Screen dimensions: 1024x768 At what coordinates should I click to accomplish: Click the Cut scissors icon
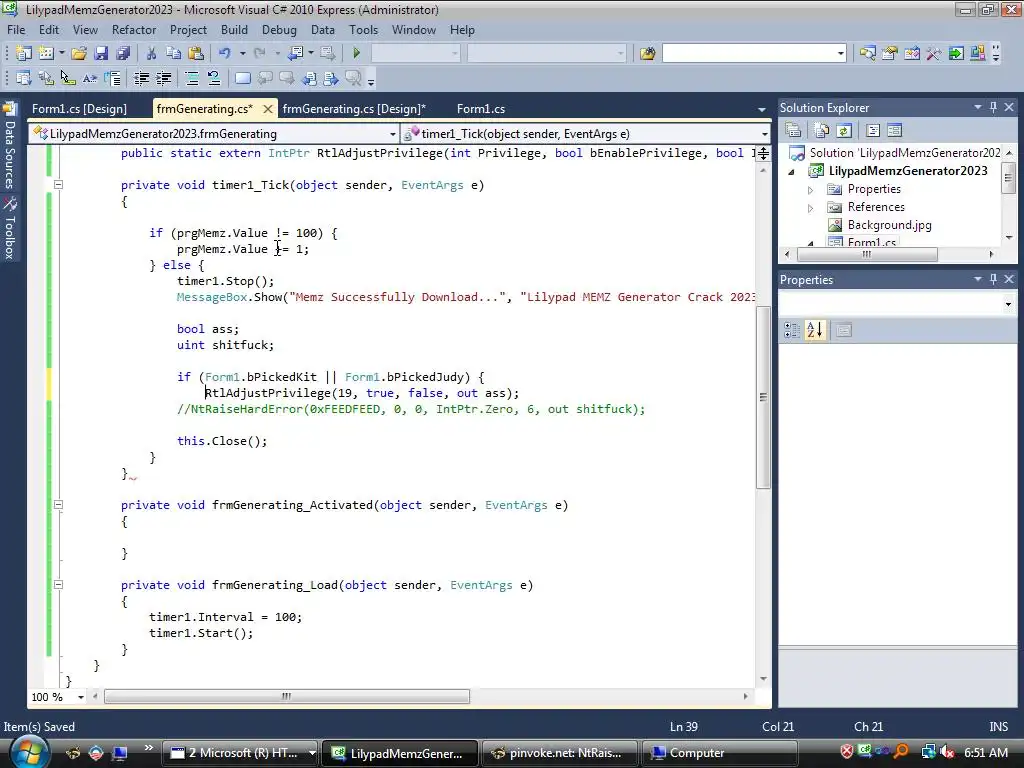(x=151, y=53)
